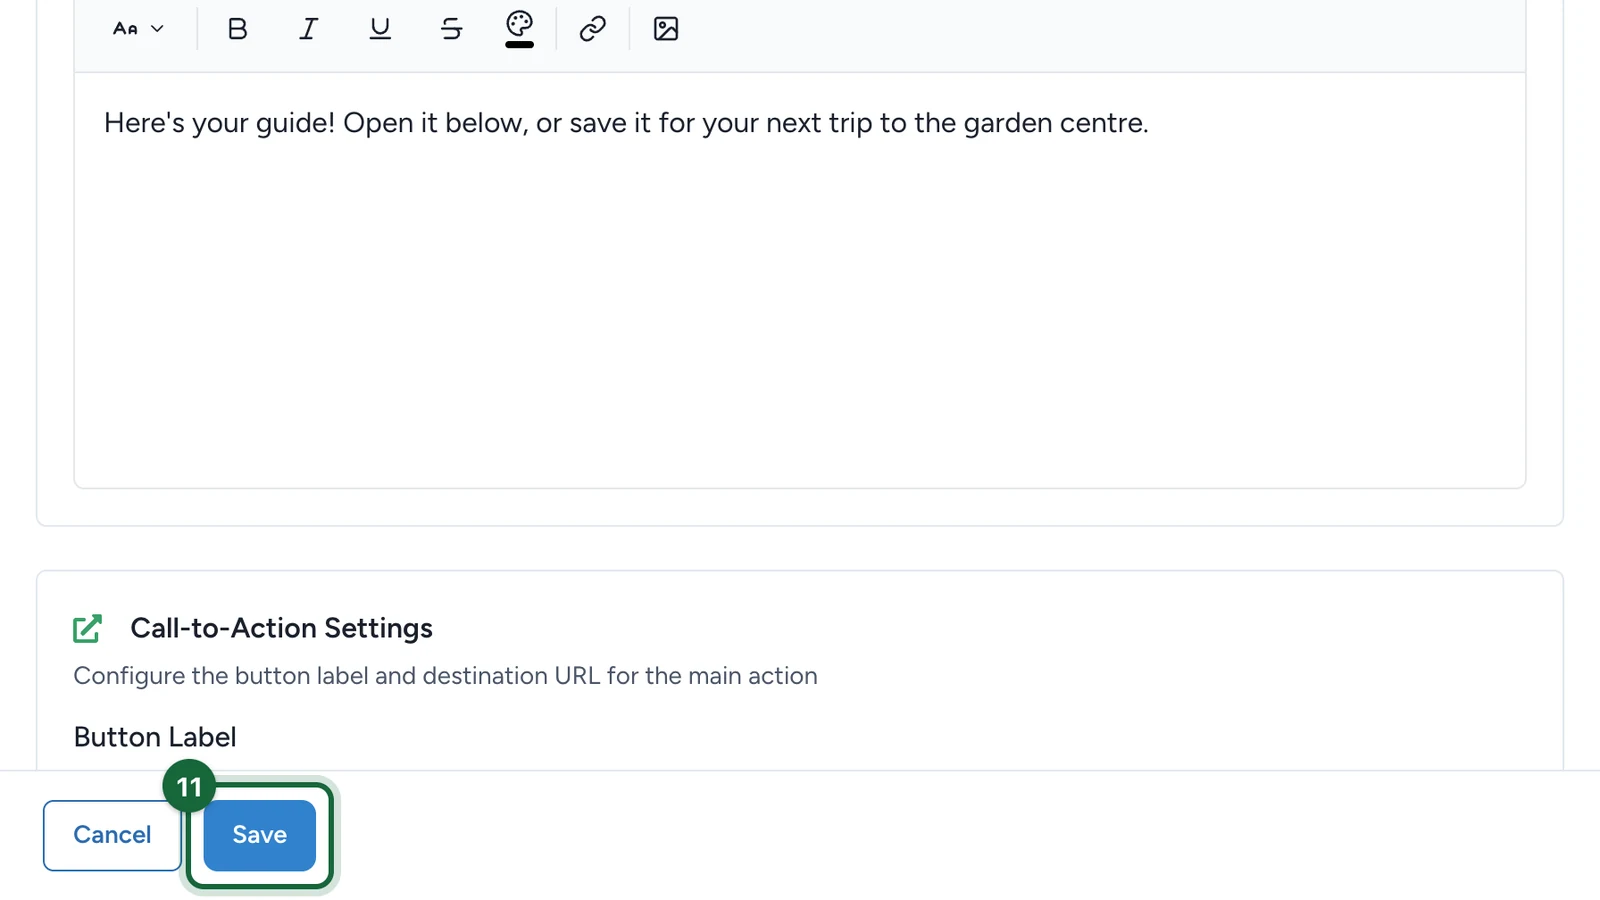Open the text color palette
This screenshot has height=900, width=1600.
pos(519,29)
